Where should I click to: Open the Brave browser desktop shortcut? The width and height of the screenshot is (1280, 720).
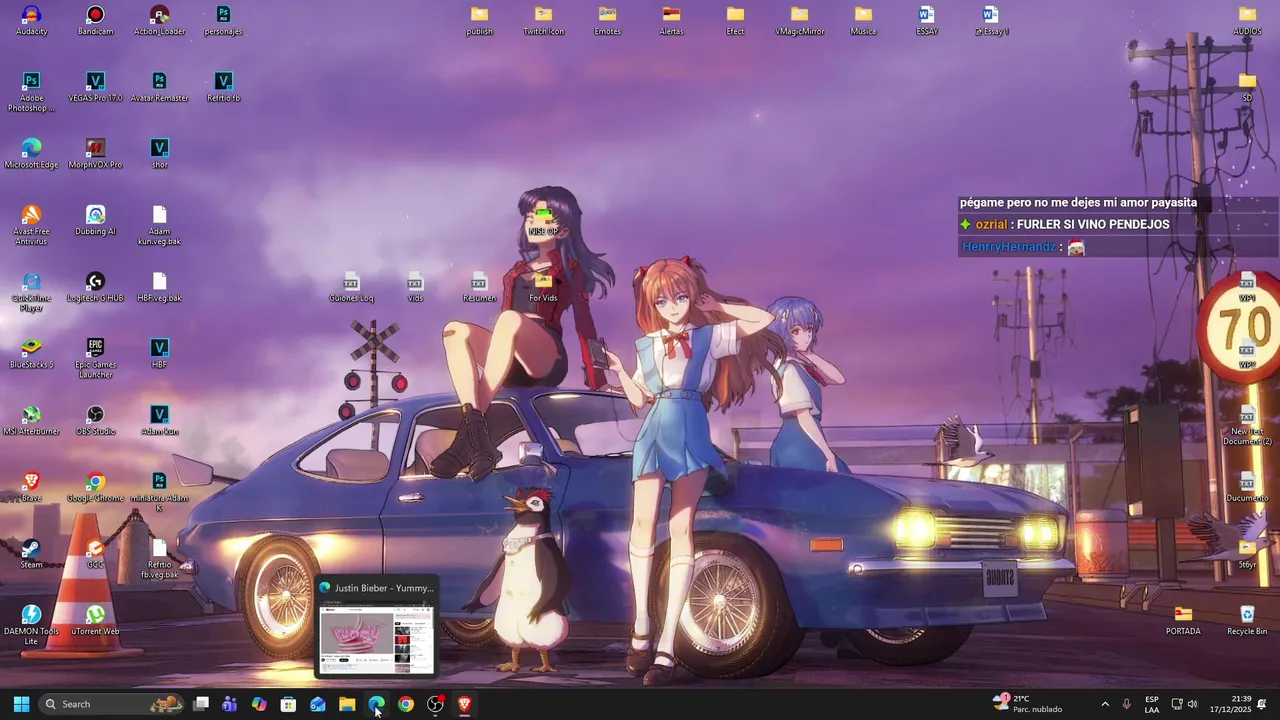[31, 488]
